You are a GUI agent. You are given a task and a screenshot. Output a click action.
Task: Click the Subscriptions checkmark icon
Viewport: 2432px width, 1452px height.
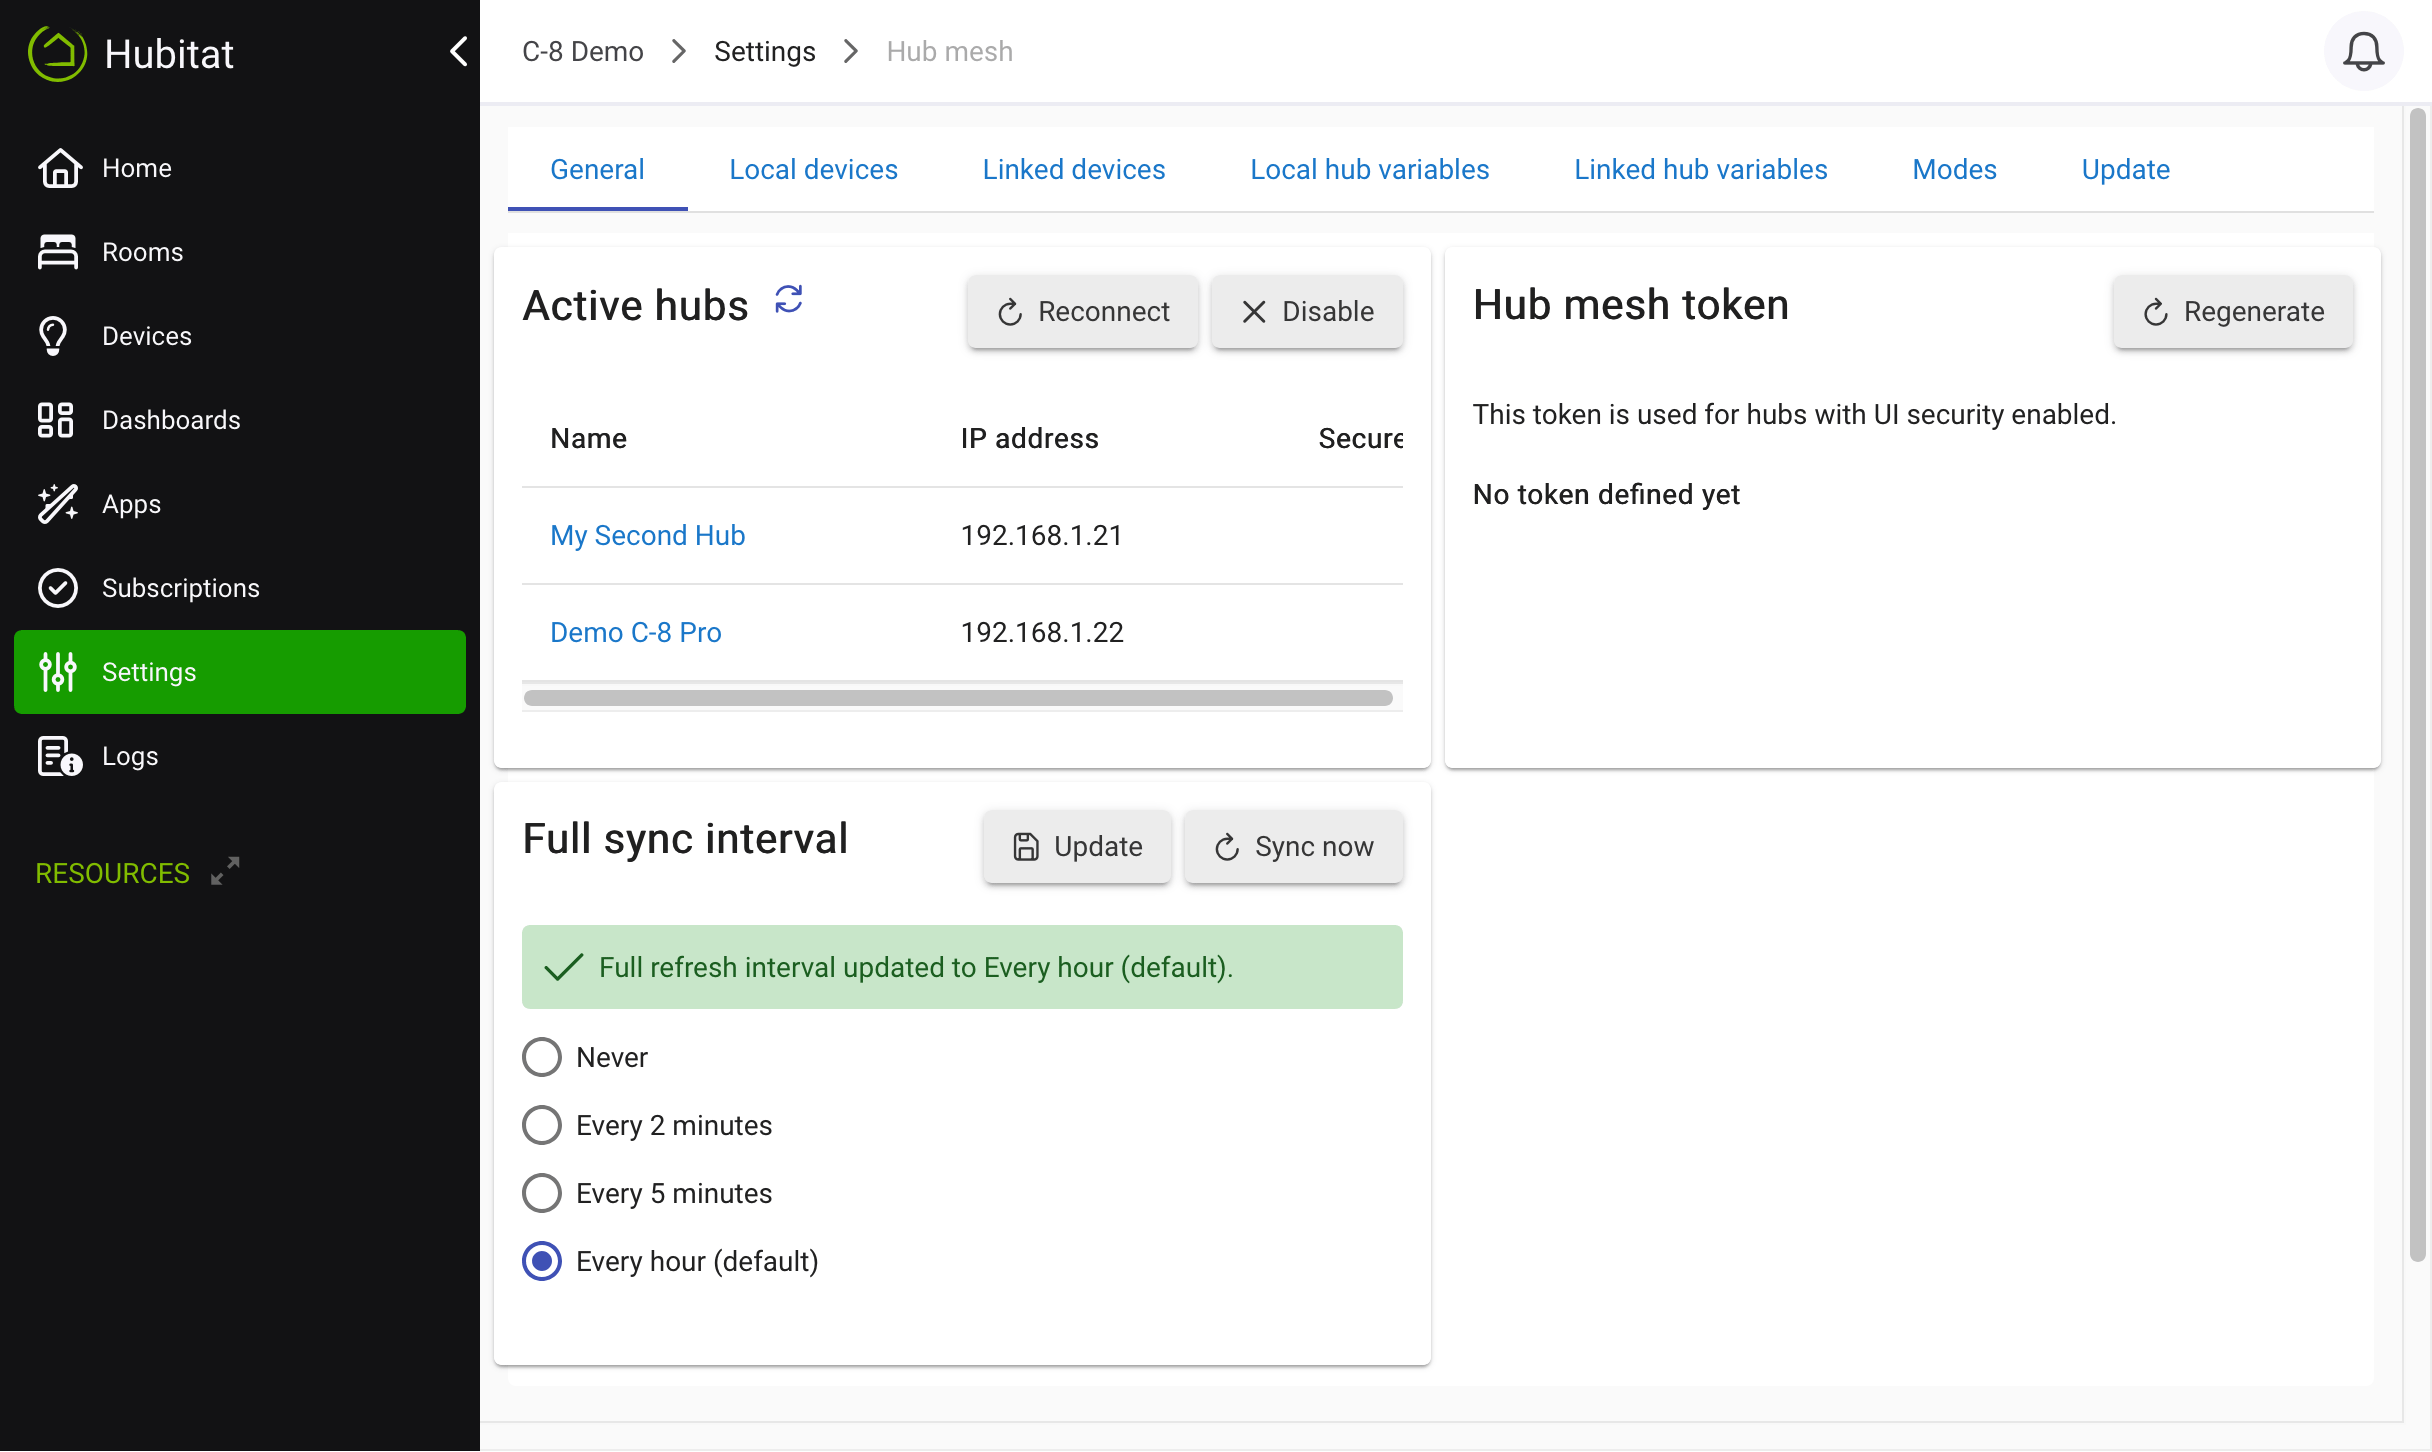[x=57, y=588]
